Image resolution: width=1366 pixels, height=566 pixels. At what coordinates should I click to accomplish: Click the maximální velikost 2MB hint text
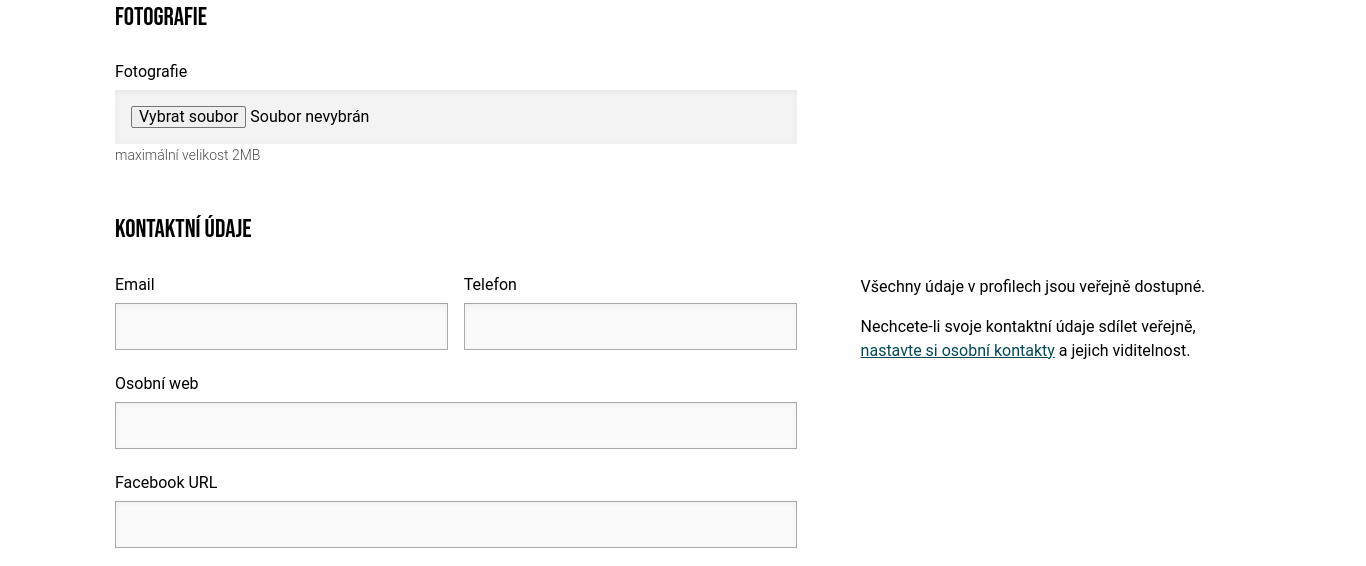coord(187,156)
